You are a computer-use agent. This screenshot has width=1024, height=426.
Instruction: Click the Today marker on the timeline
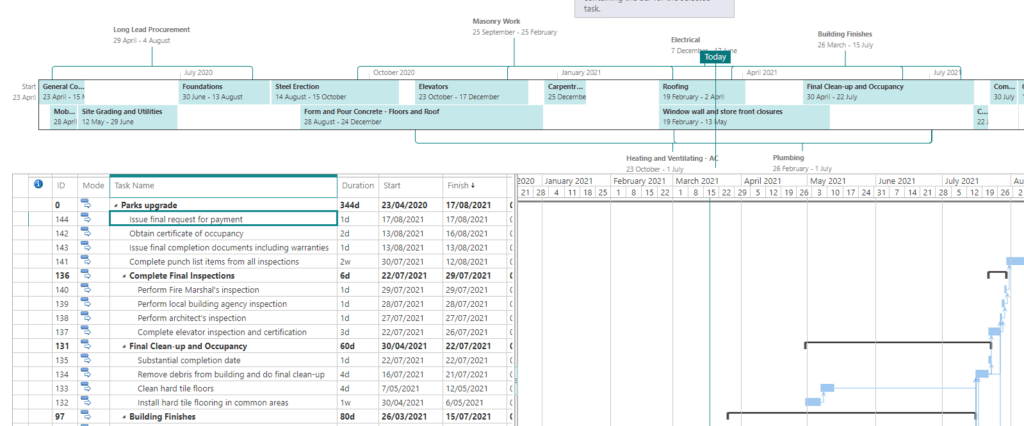pos(715,57)
